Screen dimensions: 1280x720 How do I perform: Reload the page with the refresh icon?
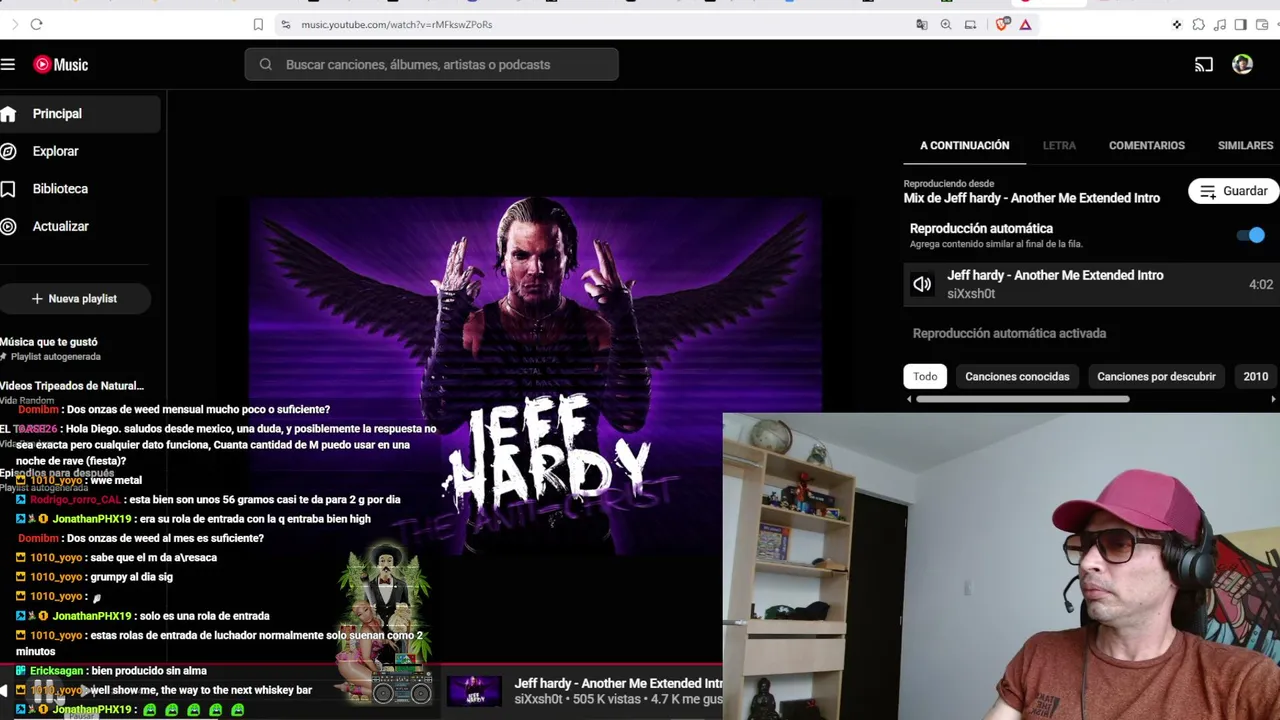[x=36, y=24]
